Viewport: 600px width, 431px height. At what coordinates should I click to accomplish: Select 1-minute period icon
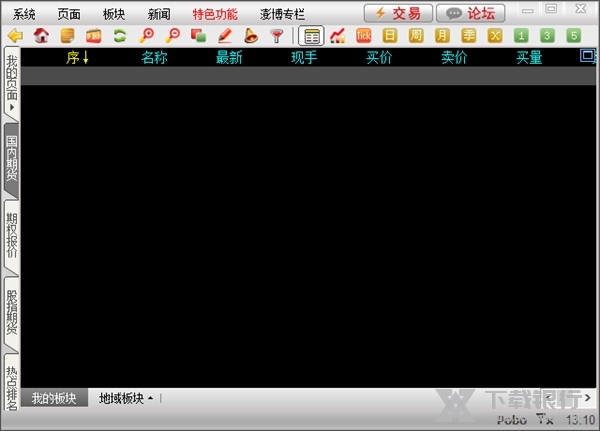coord(521,36)
